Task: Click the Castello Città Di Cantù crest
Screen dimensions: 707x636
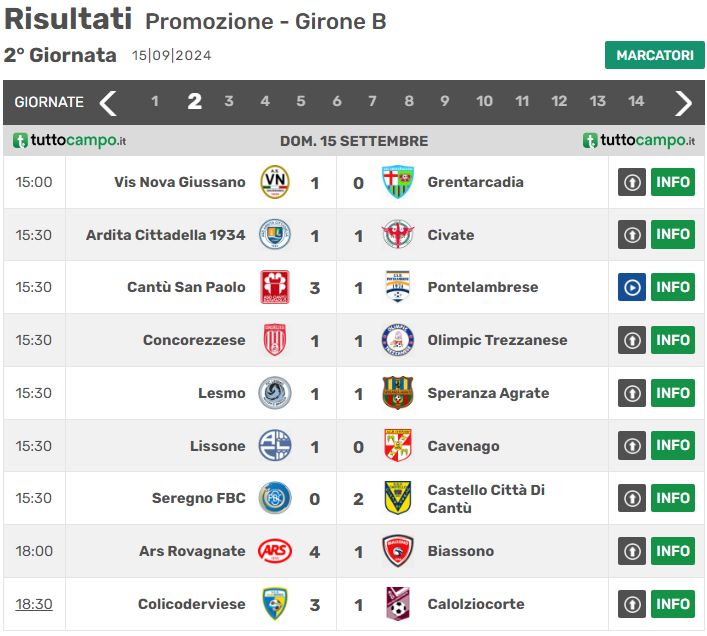Action: pyautogui.click(x=397, y=498)
